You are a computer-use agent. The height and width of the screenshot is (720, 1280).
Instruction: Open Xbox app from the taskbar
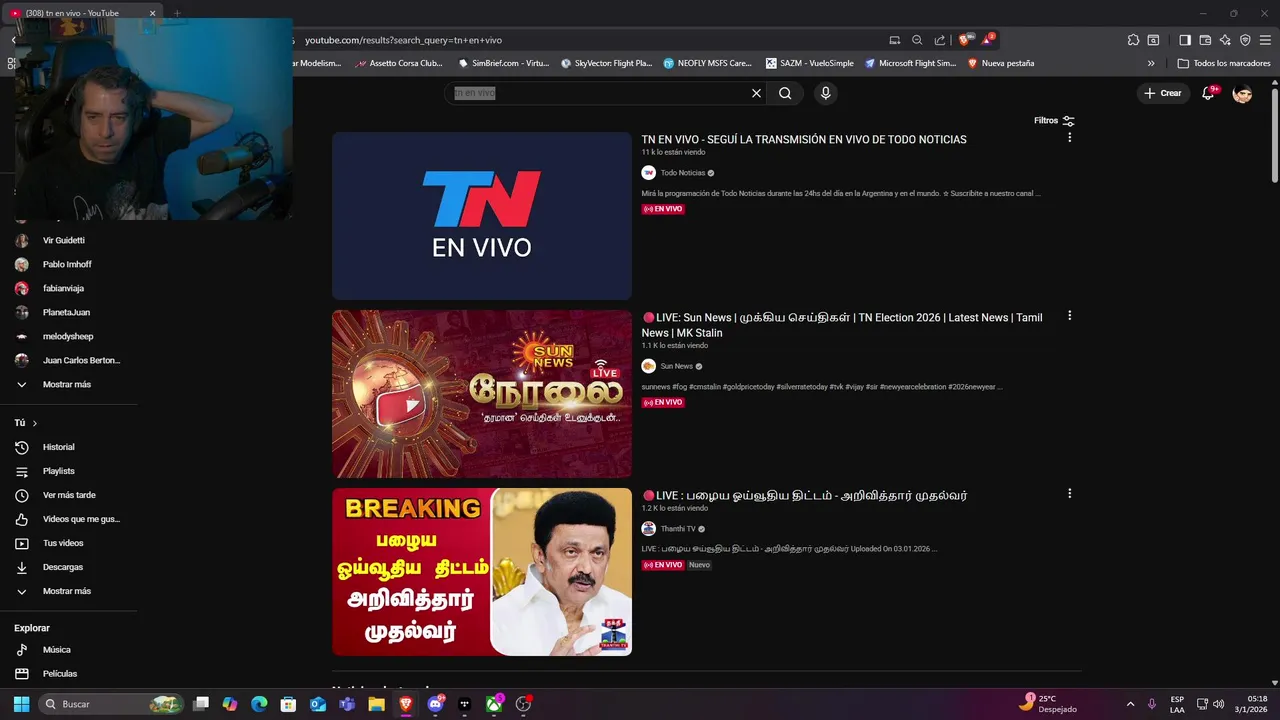[x=494, y=704]
